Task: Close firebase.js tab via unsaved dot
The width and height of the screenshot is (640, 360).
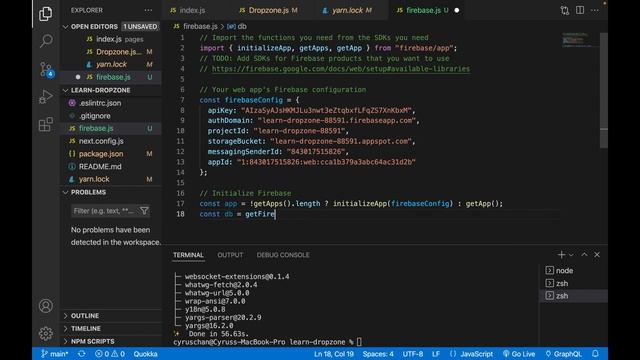Action: tap(457, 10)
